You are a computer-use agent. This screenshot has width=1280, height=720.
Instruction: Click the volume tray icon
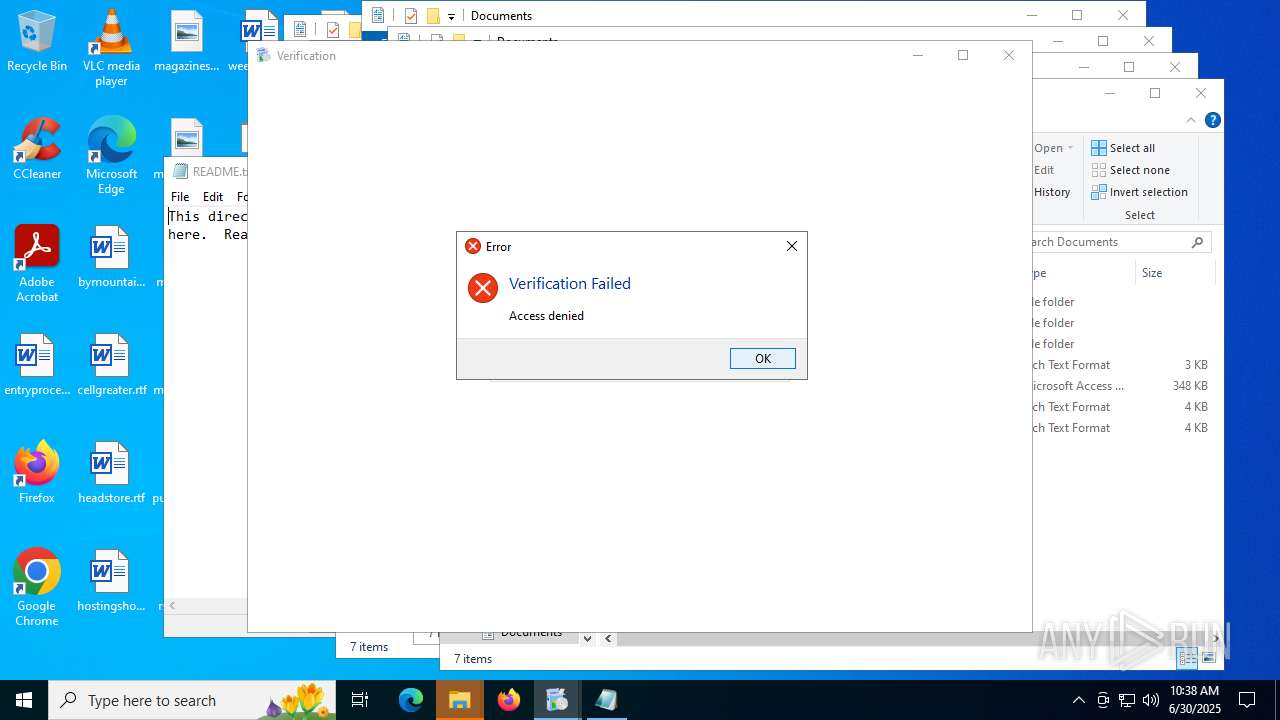[x=1151, y=700]
